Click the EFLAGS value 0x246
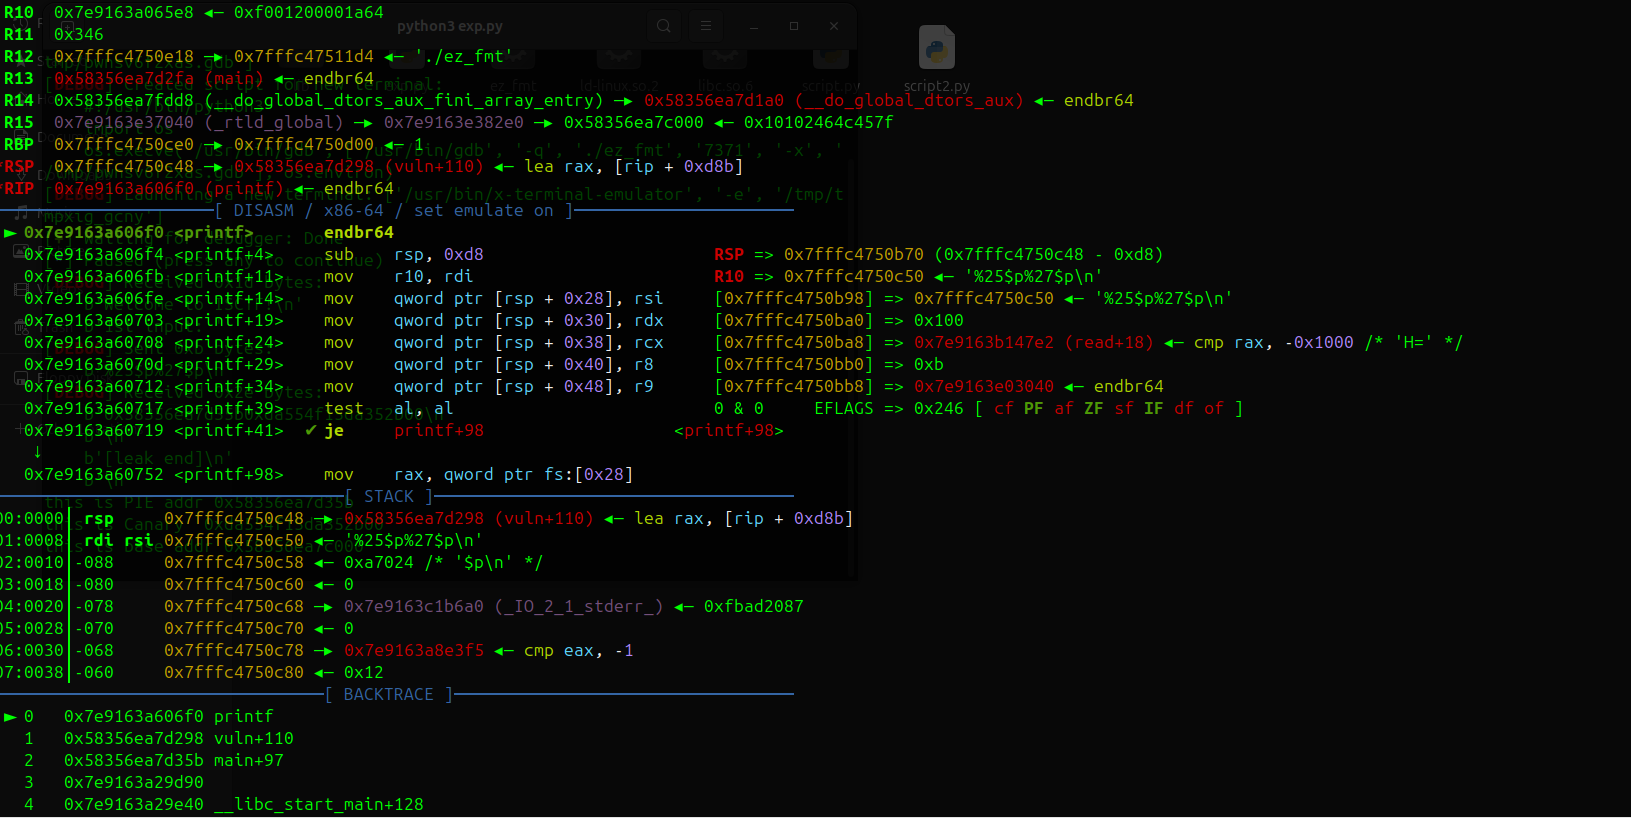Screen dimensions: 1631x818 pos(939,408)
